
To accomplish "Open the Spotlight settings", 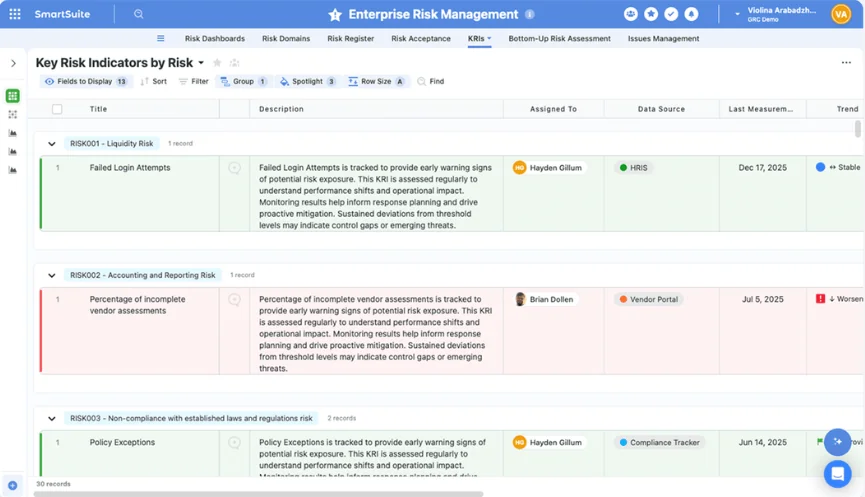I will coord(308,82).
